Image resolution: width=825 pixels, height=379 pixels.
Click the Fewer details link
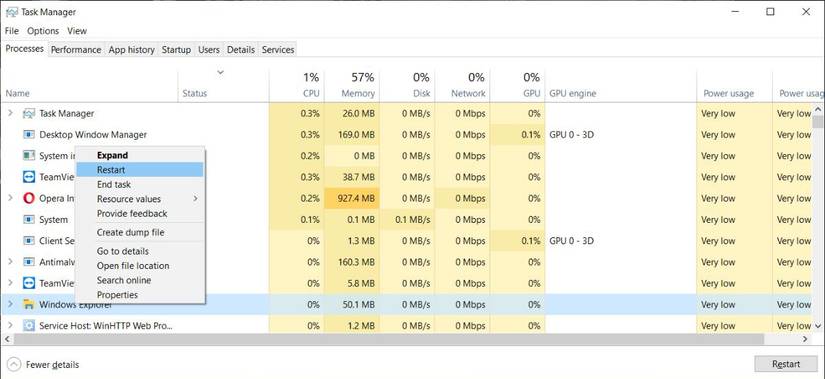click(x=52, y=364)
